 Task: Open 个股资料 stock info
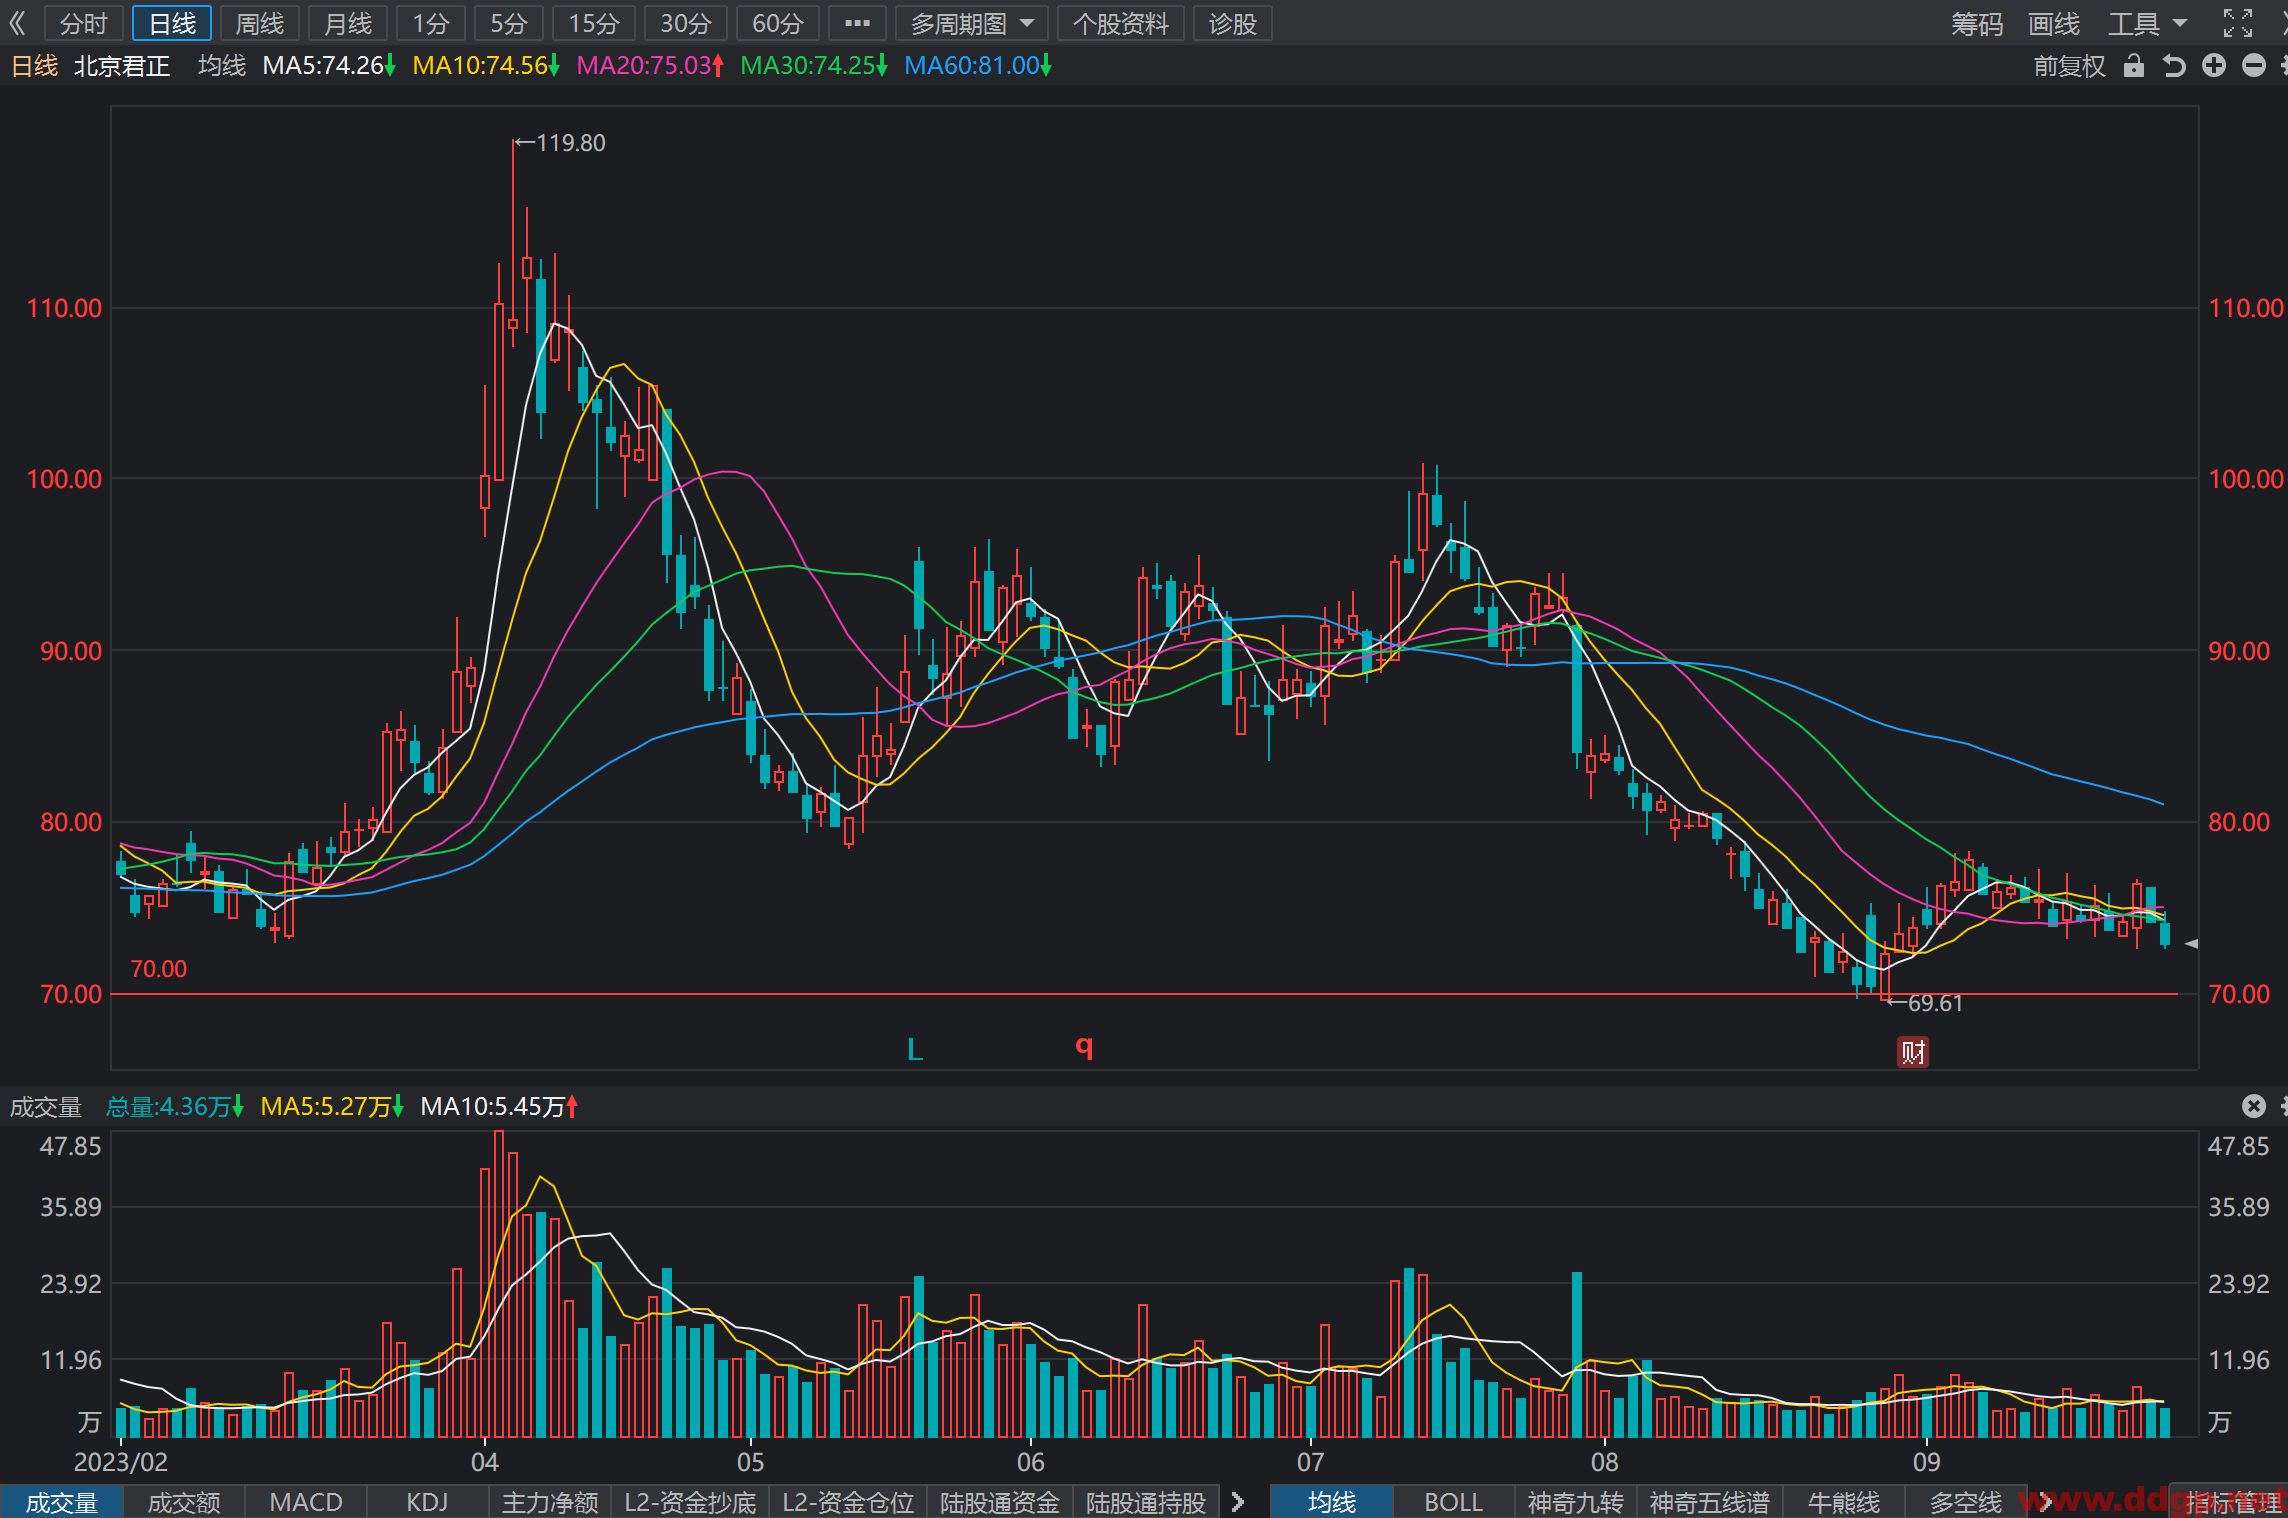click(x=1121, y=23)
